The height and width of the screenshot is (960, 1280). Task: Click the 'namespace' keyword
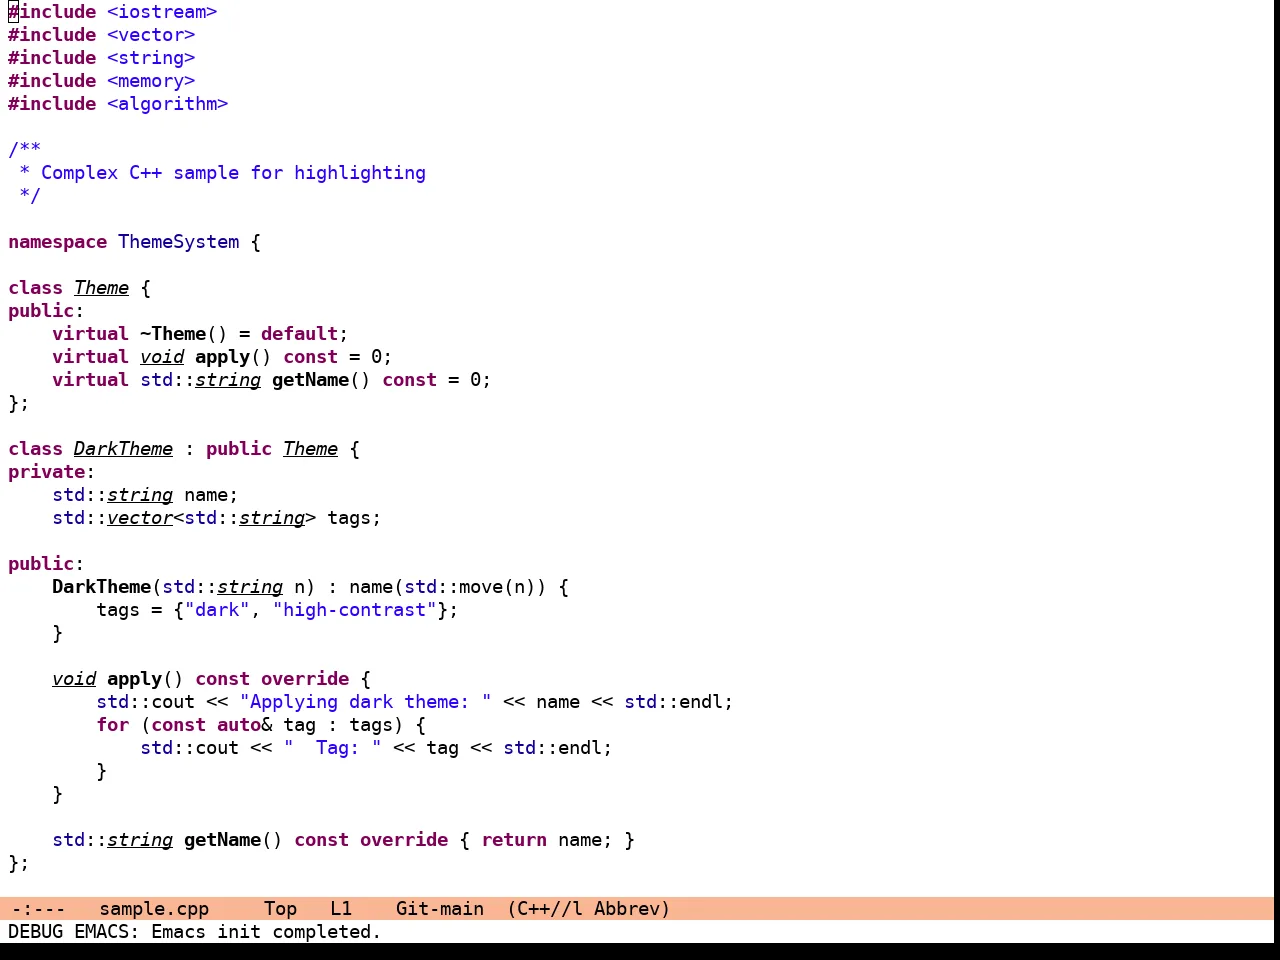tap(58, 242)
